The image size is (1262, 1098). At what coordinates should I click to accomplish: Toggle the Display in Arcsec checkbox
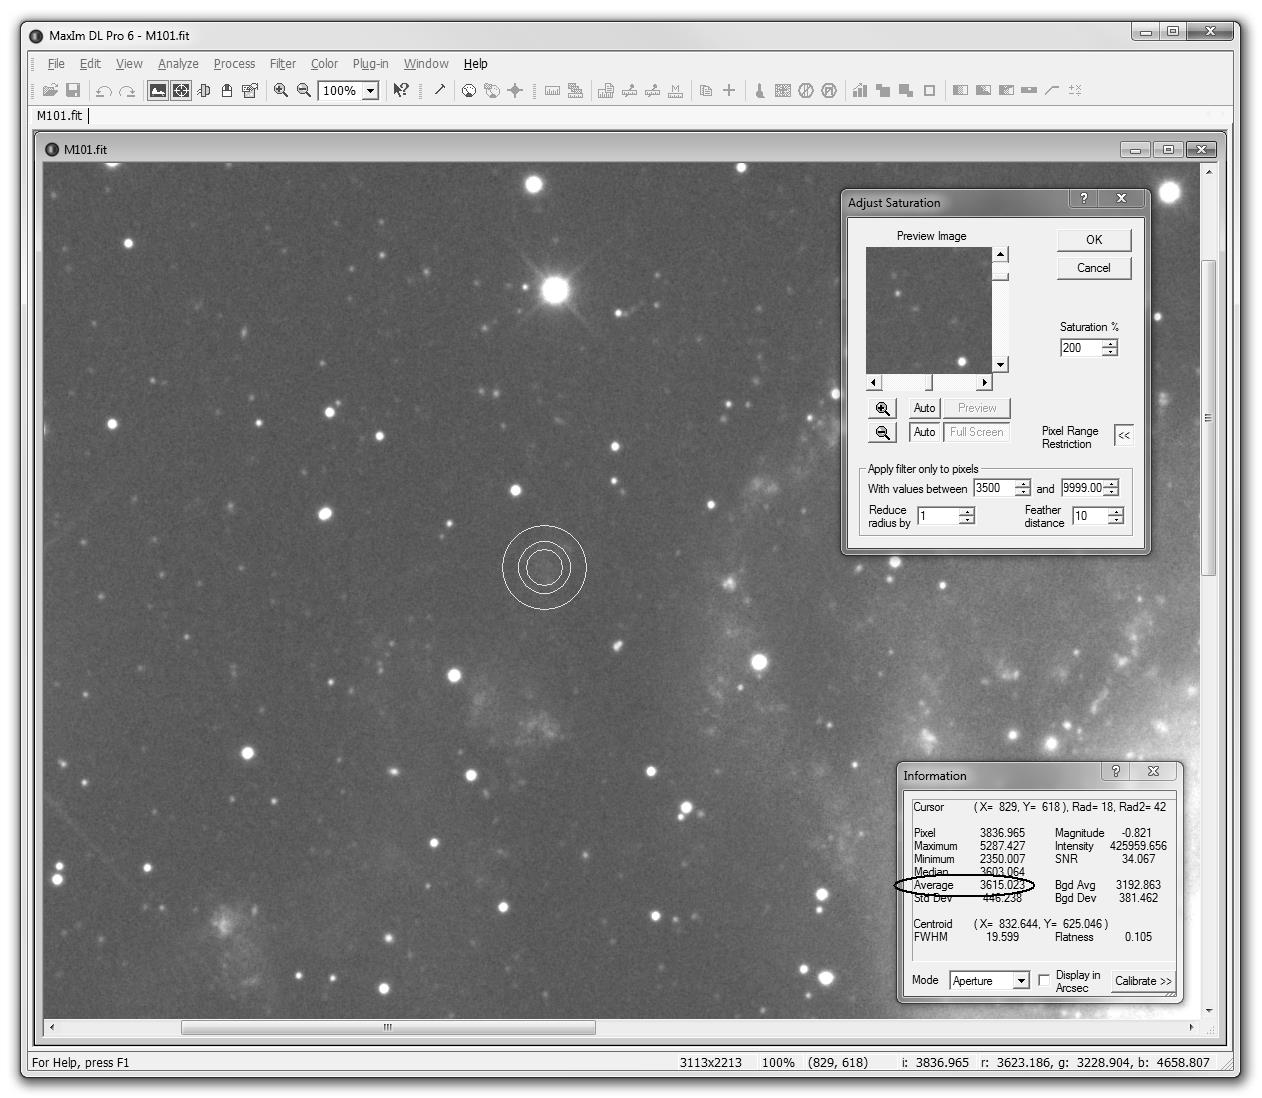(x=1044, y=980)
